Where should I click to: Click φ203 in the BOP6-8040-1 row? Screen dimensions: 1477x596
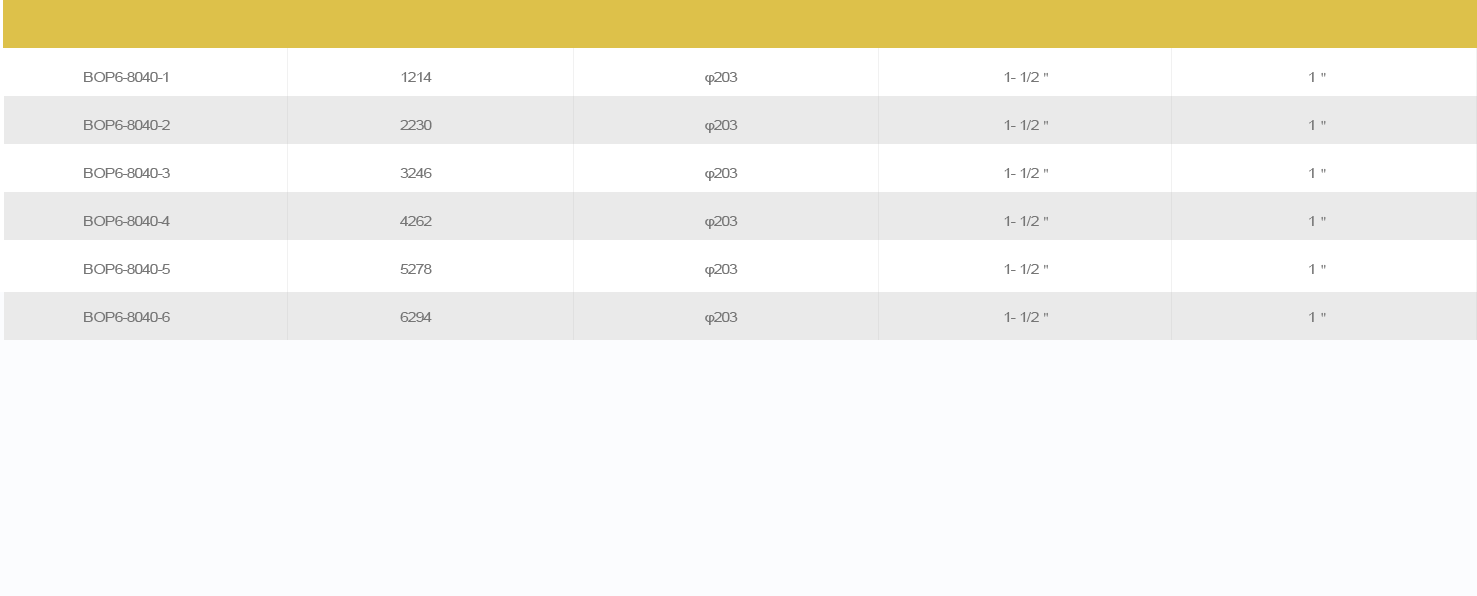pos(721,77)
